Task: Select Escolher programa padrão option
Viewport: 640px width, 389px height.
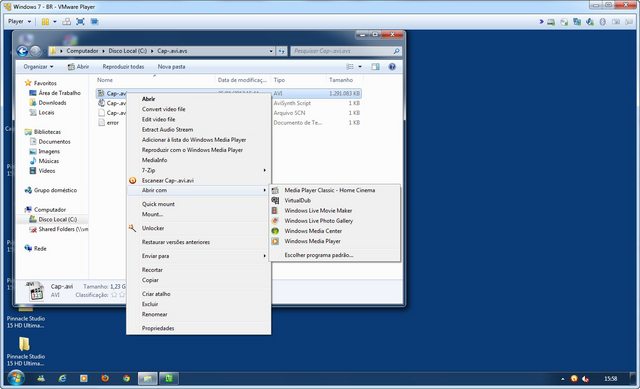Action: point(319,255)
